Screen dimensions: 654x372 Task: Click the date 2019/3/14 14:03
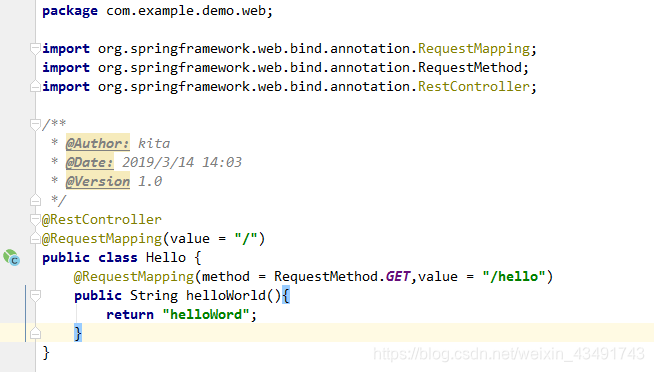point(182,162)
